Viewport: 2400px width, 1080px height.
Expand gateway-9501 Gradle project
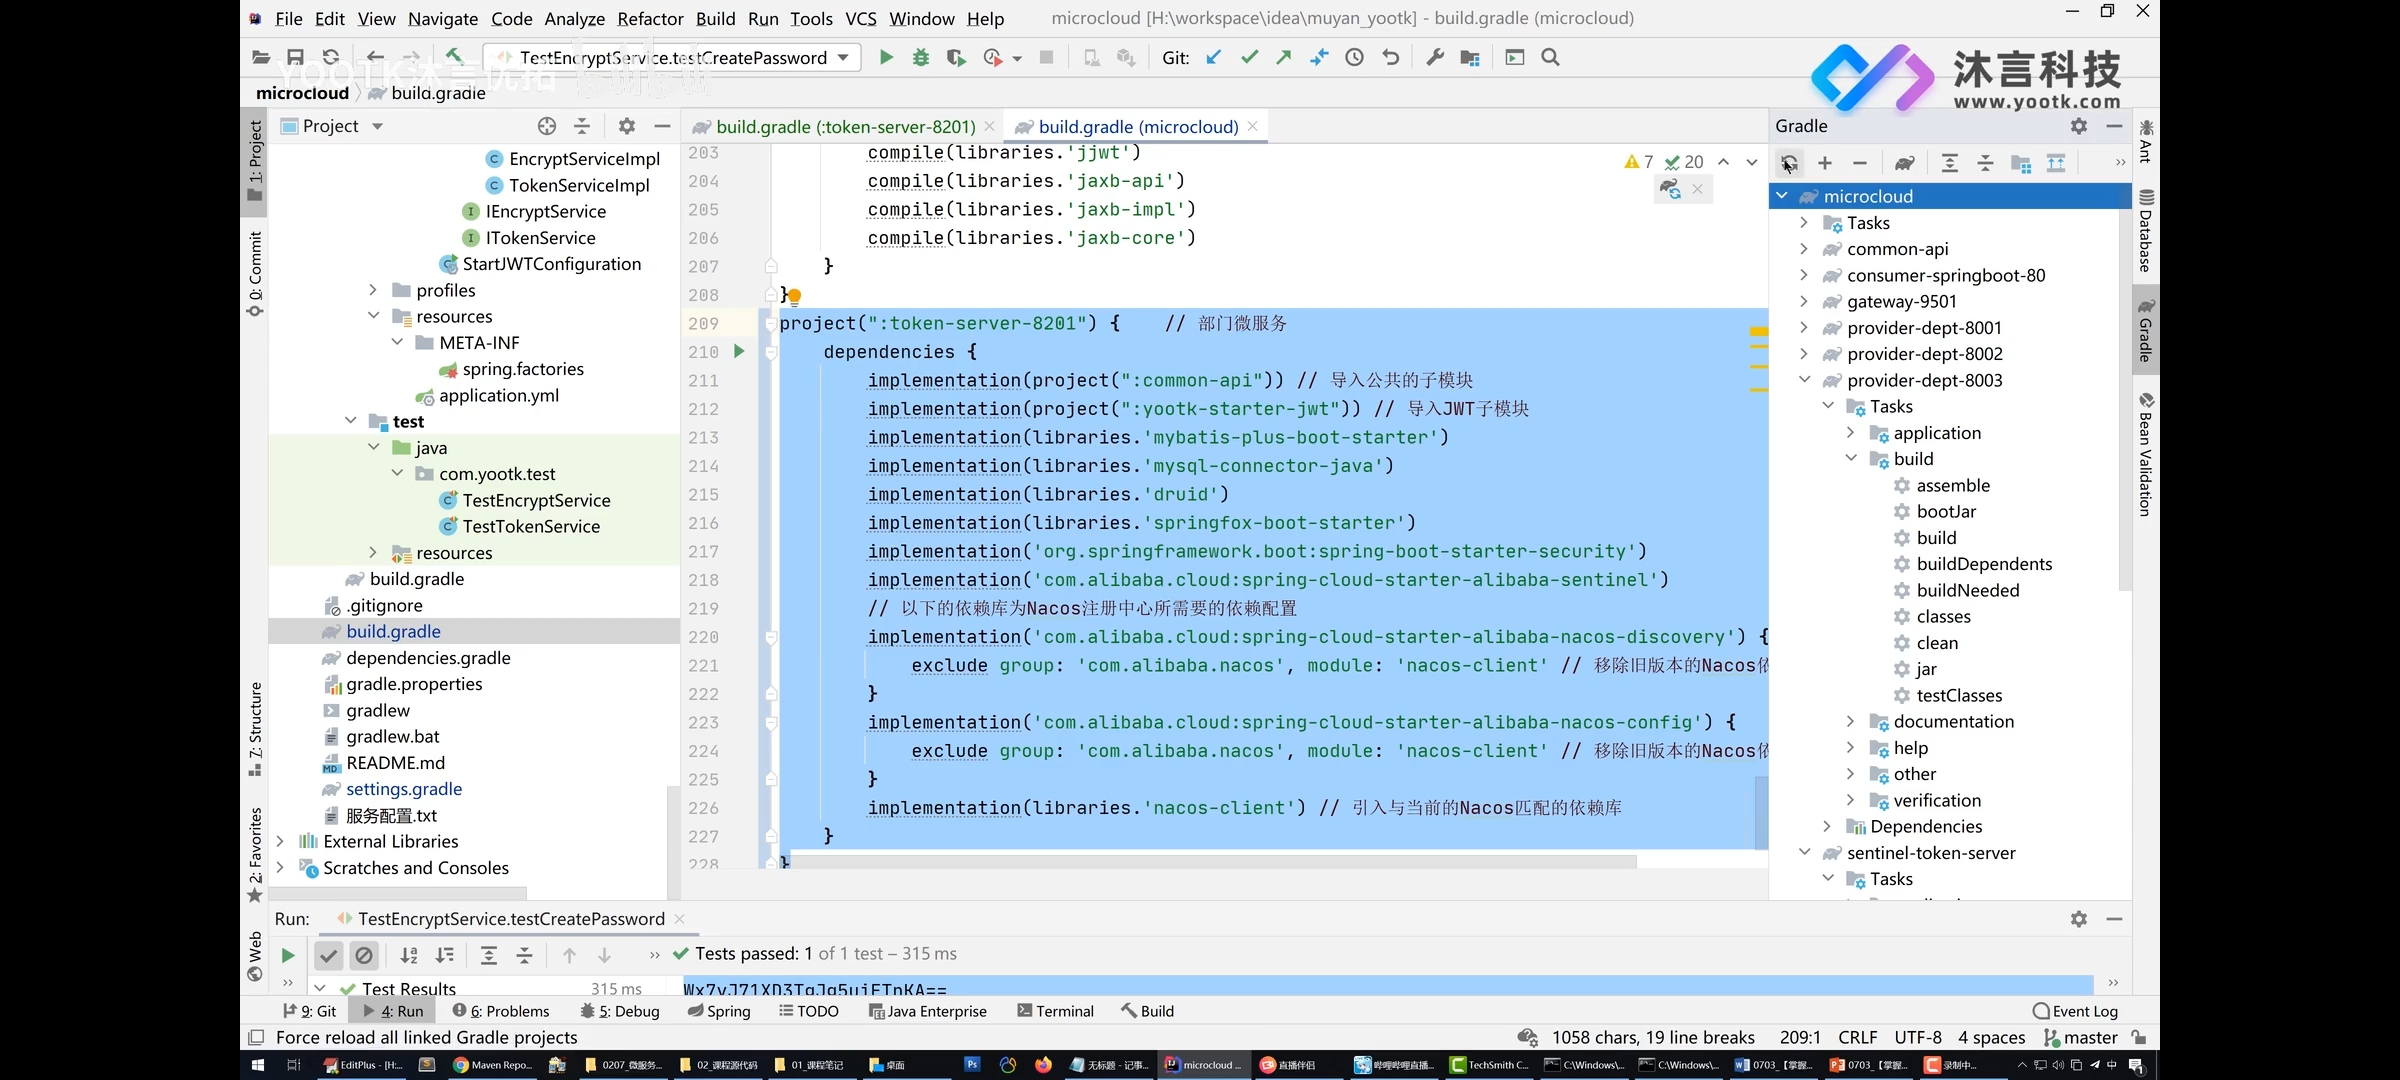coord(1804,301)
